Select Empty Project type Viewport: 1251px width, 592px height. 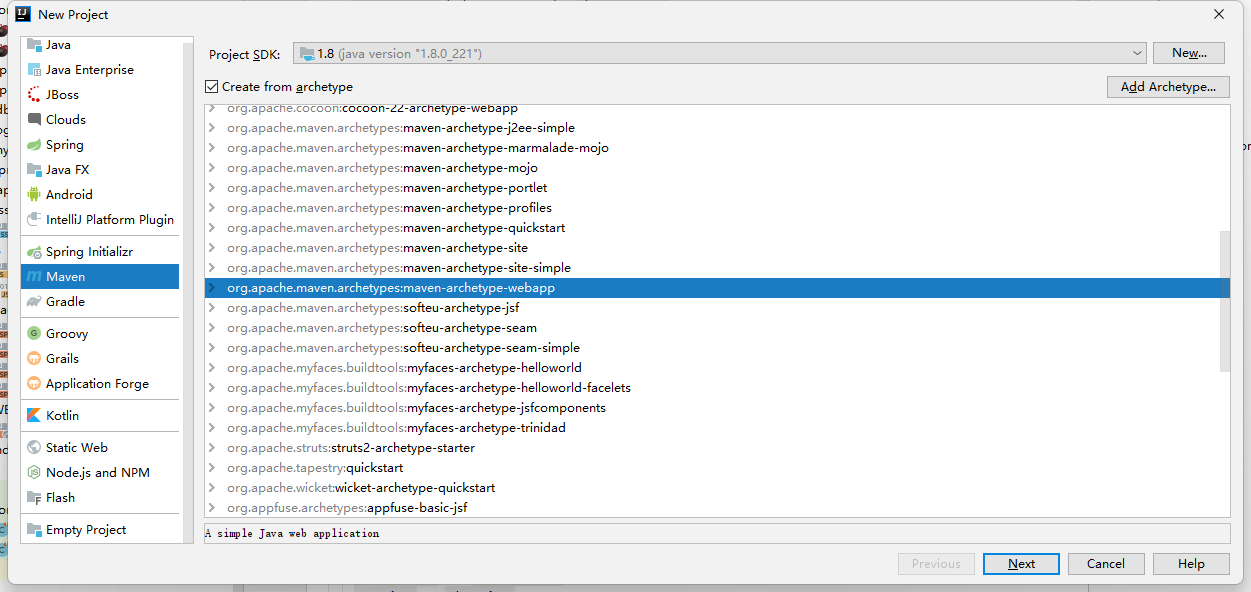point(100,530)
